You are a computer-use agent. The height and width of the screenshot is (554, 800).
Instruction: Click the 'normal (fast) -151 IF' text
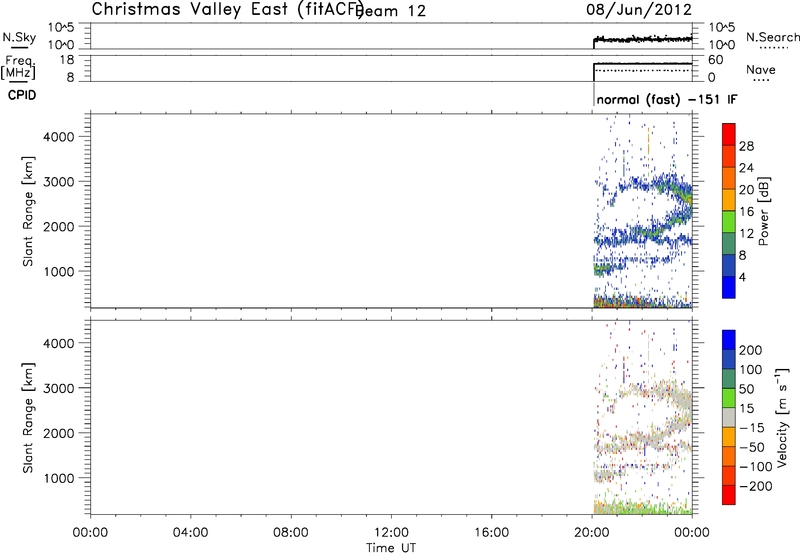[666, 99]
